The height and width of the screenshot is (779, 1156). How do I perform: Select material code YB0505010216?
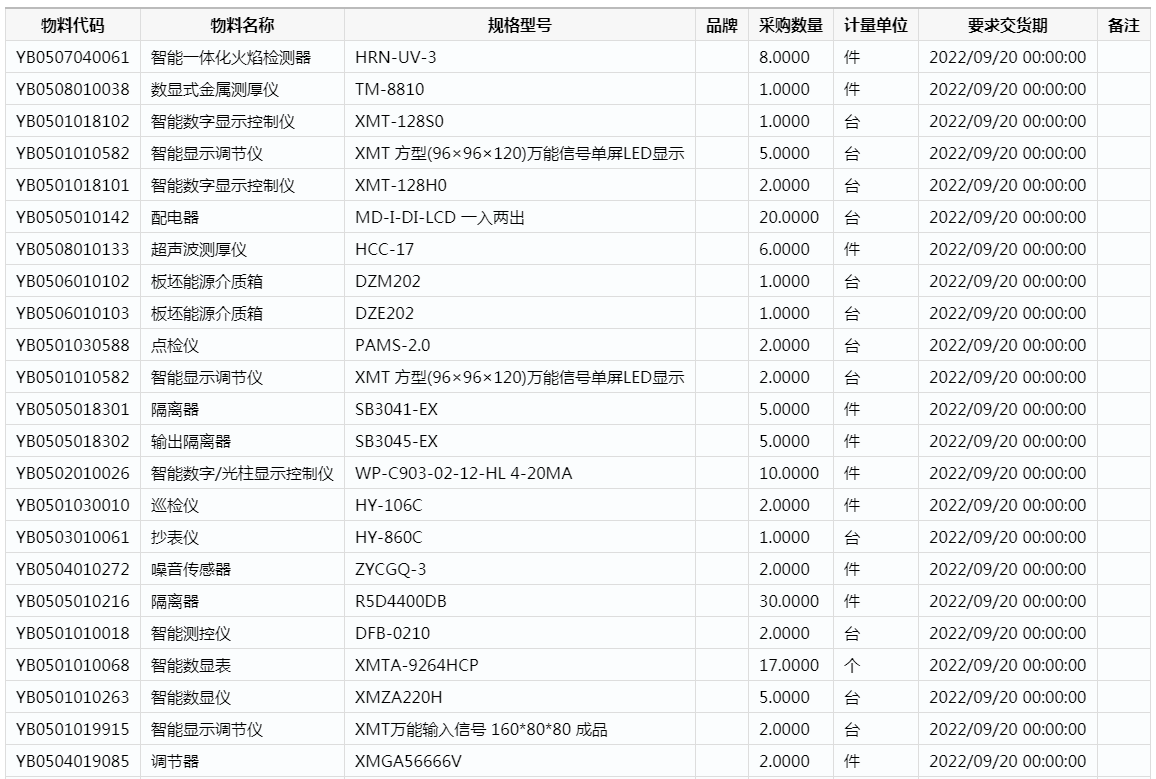[x=73, y=601]
